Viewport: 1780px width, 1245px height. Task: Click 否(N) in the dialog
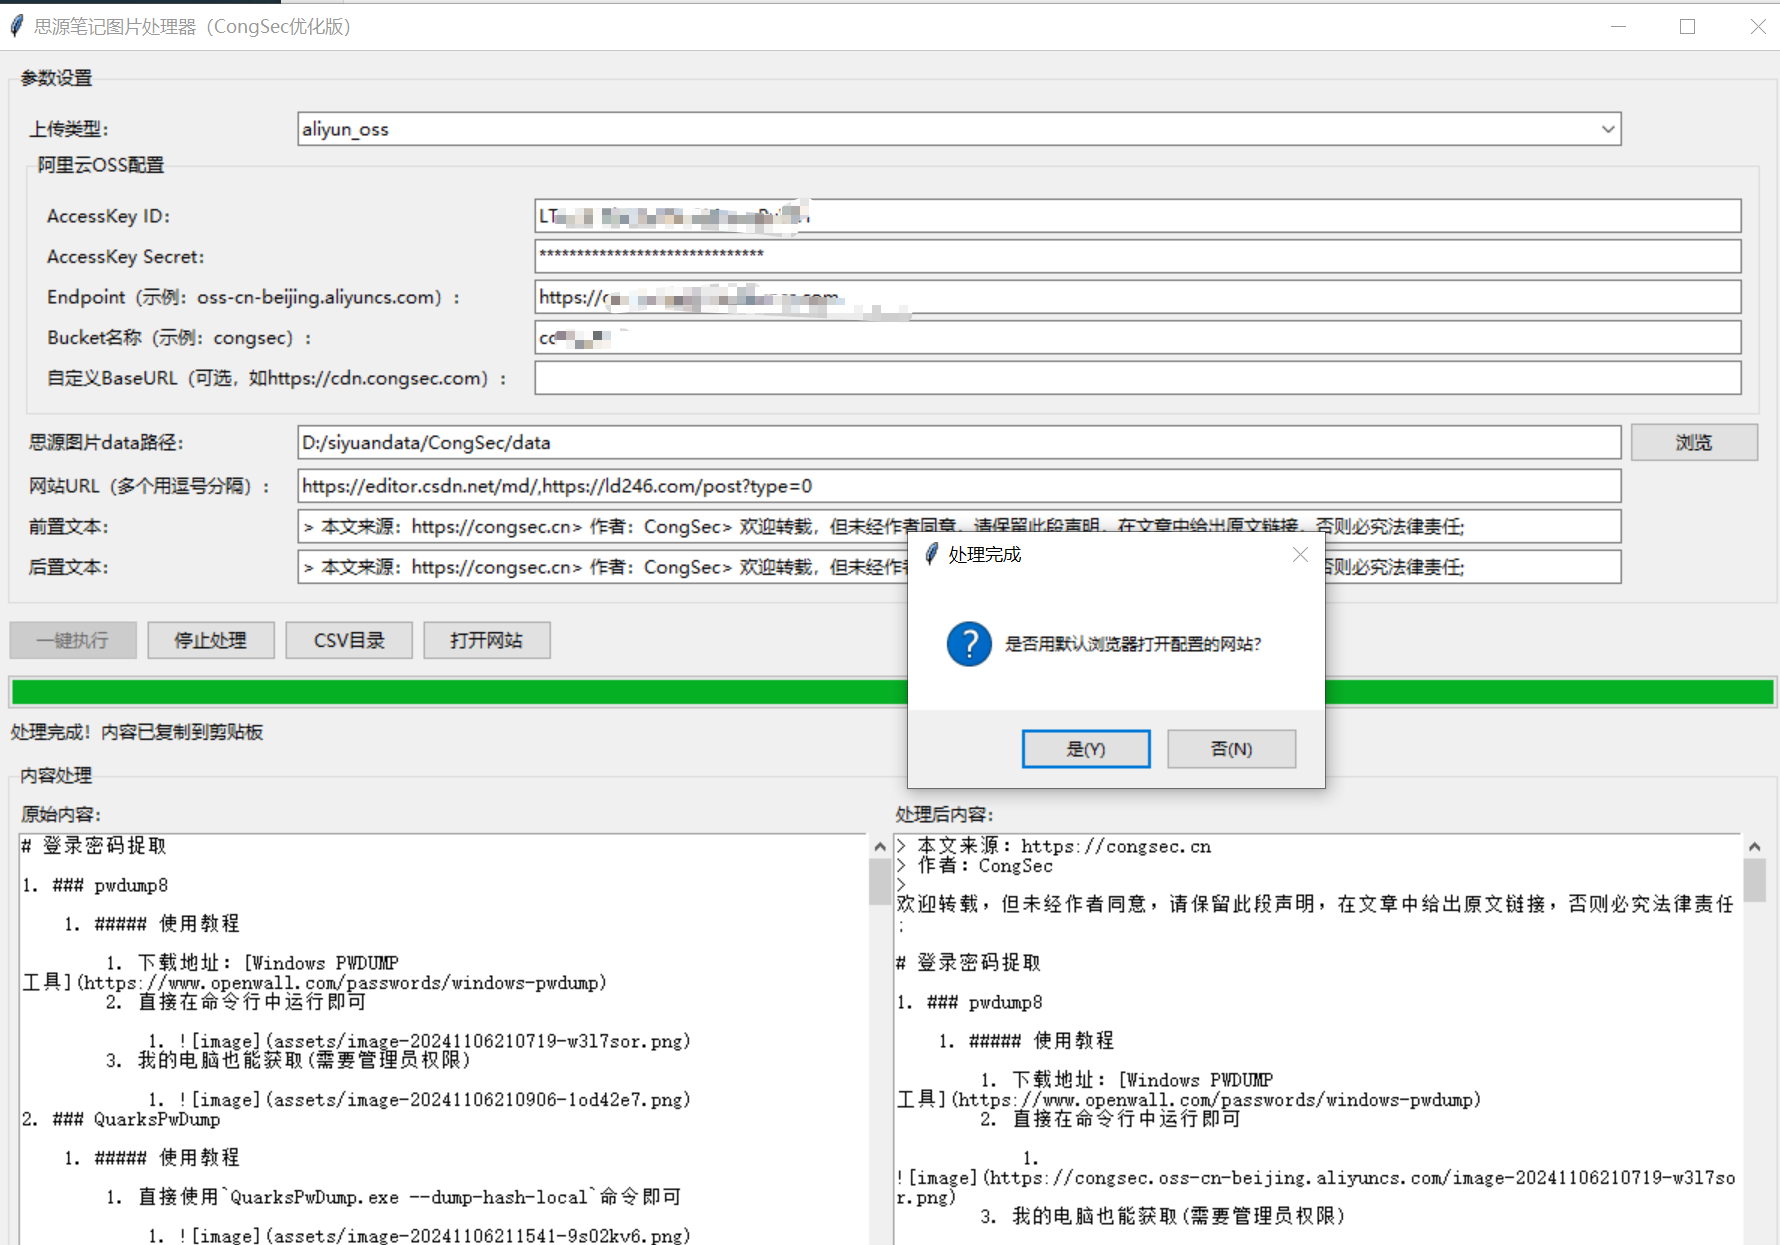tap(1231, 749)
